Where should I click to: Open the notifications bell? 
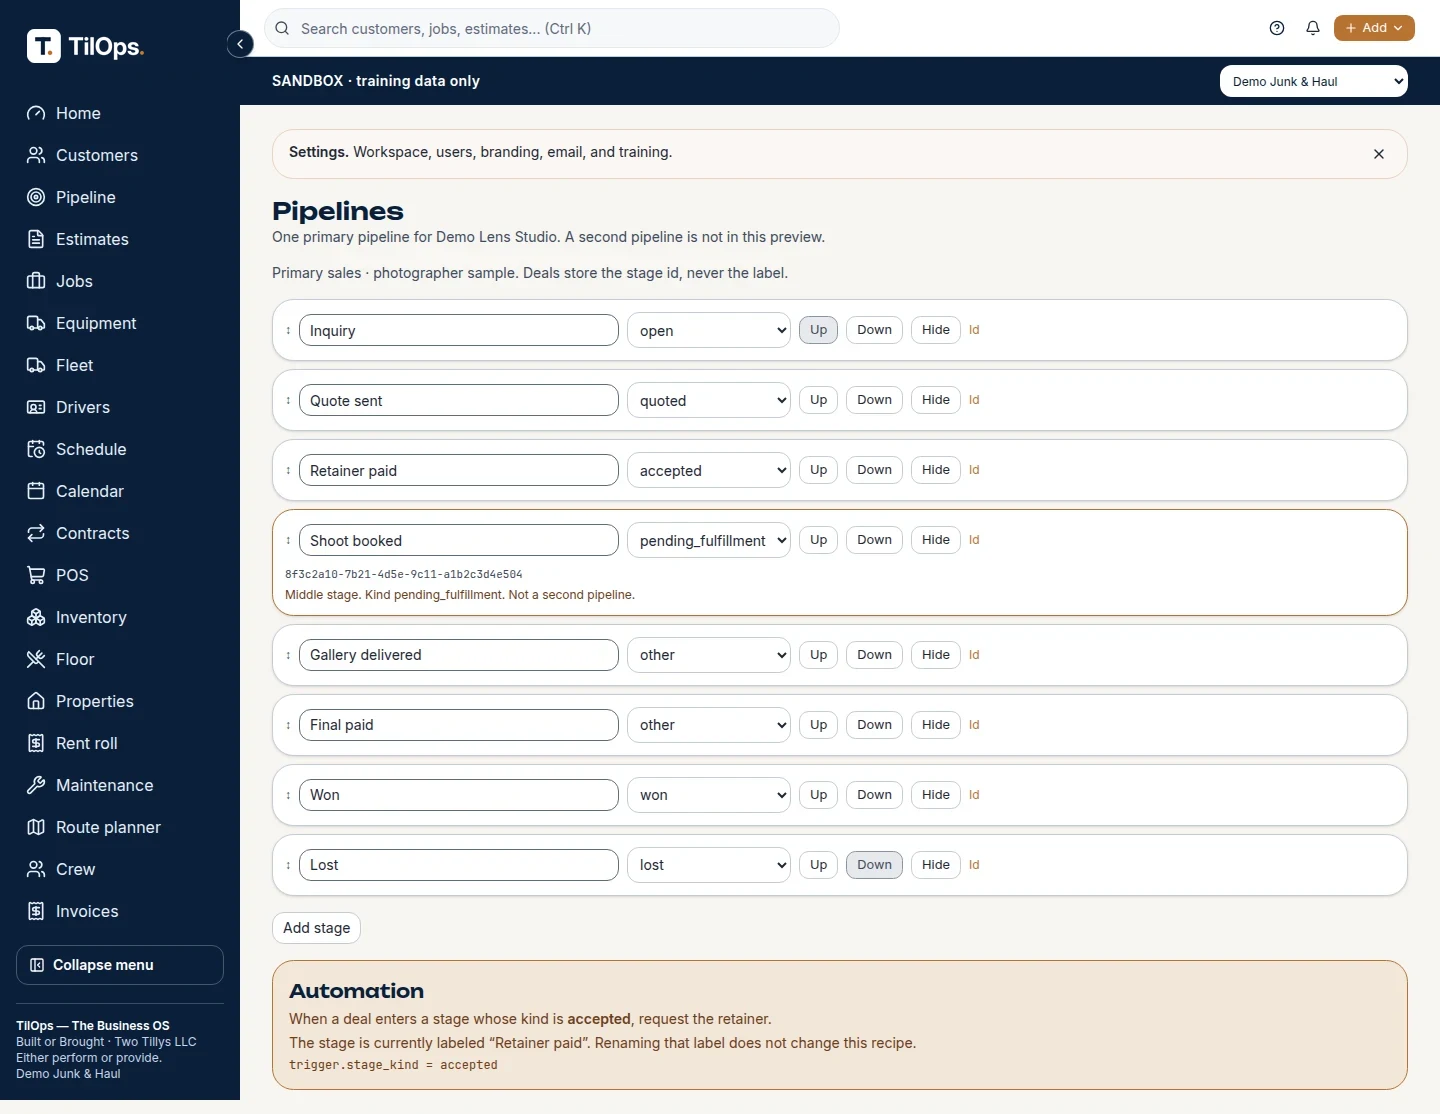[1313, 28]
